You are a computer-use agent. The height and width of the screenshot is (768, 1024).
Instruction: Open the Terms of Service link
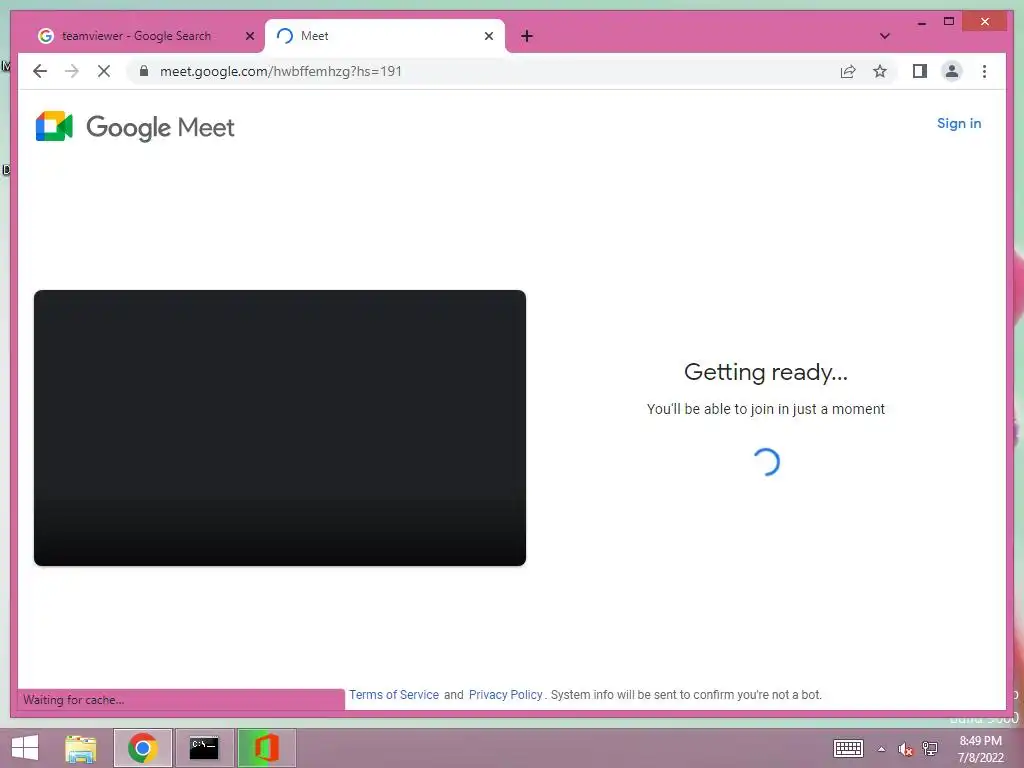[394, 695]
